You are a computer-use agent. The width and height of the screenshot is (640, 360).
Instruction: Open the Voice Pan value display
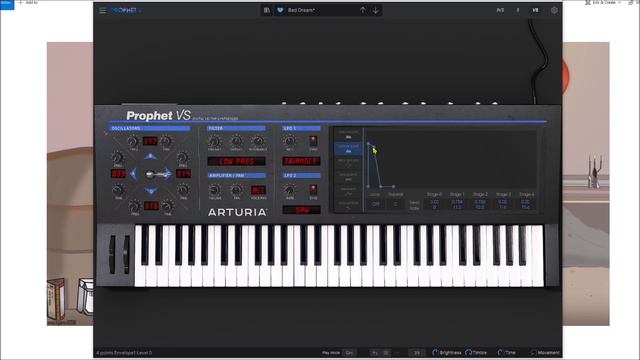[x=258, y=190]
